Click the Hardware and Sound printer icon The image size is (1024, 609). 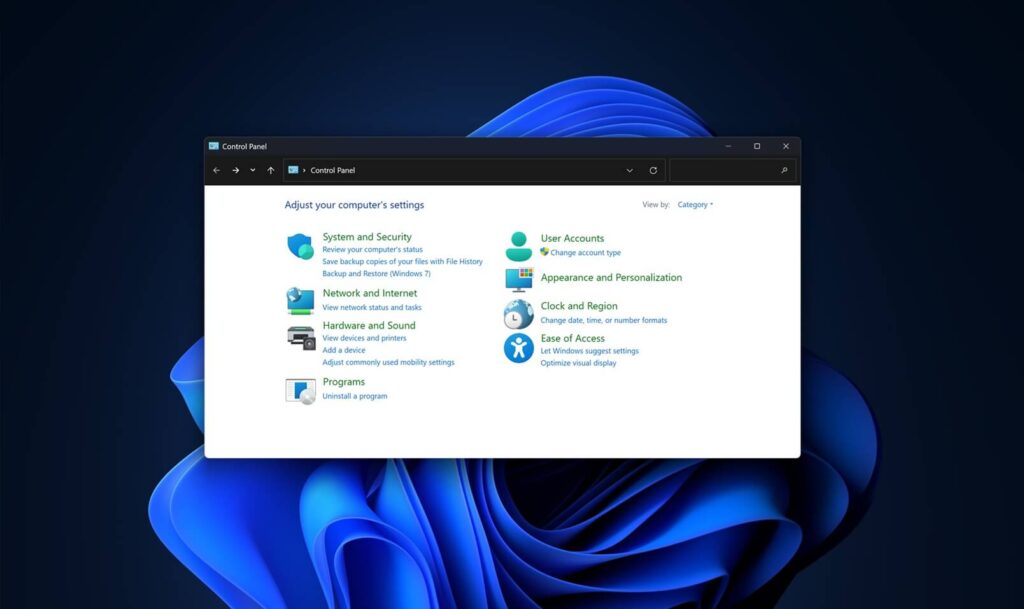[300, 337]
